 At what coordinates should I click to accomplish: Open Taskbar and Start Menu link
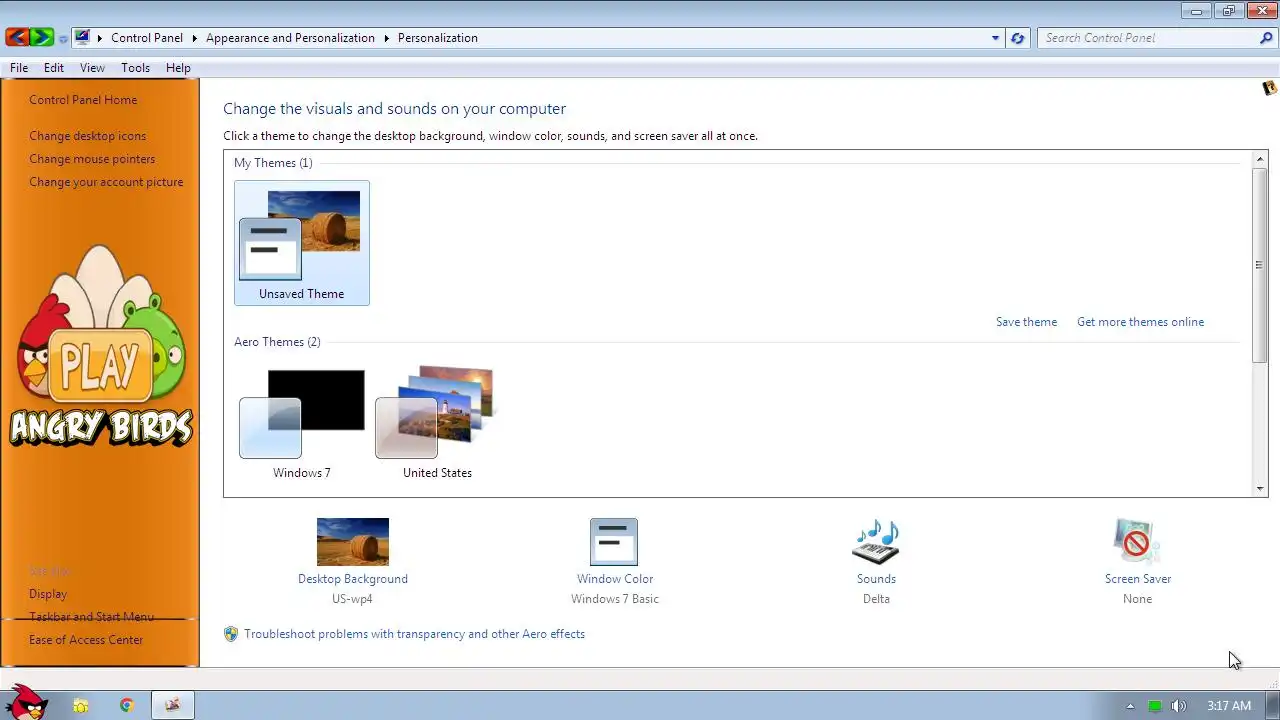click(91, 617)
